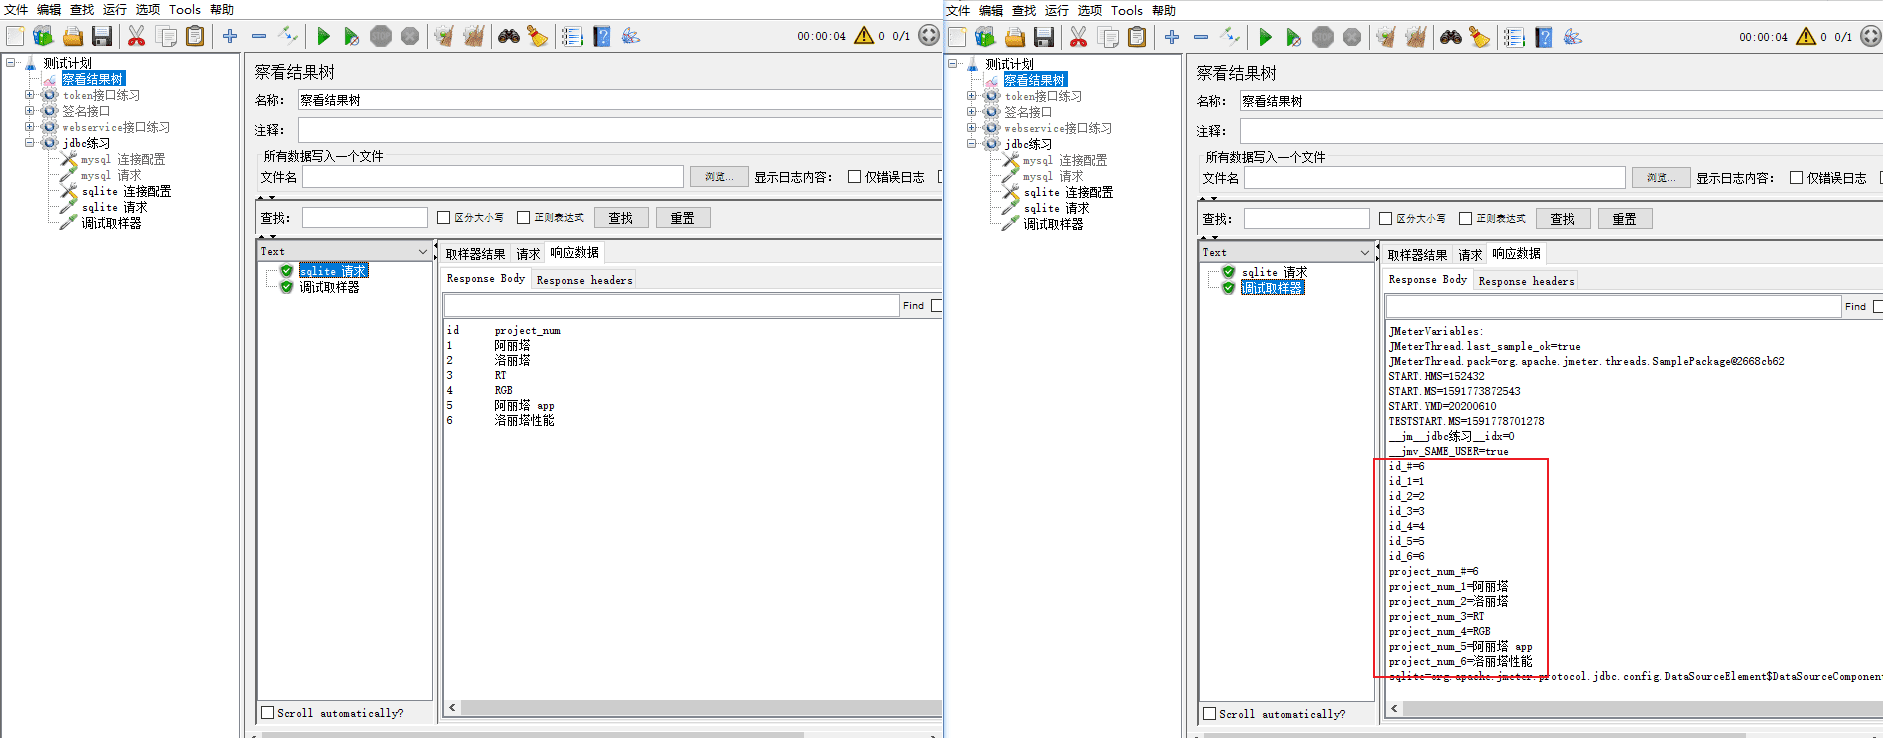1883x738 pixels.
Task: Tick 仅错误日志 checkbox in right window
Action: [1796, 177]
